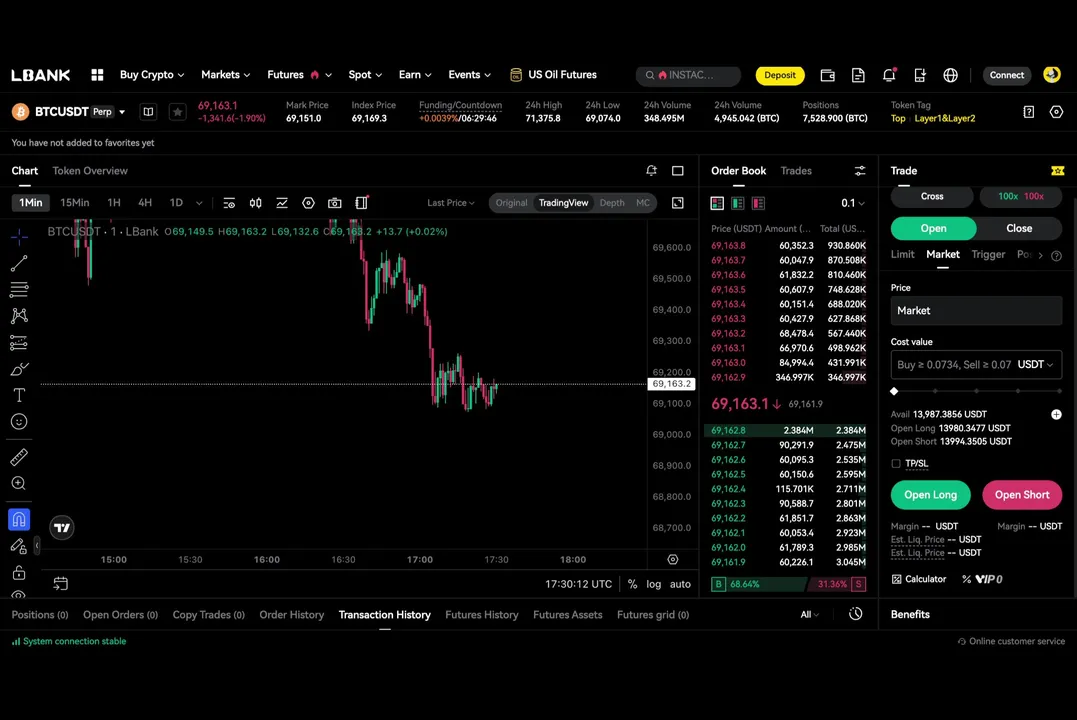Click the cost value amount input field
The height and width of the screenshot is (720, 1077).
pyautogui.click(x=954, y=365)
